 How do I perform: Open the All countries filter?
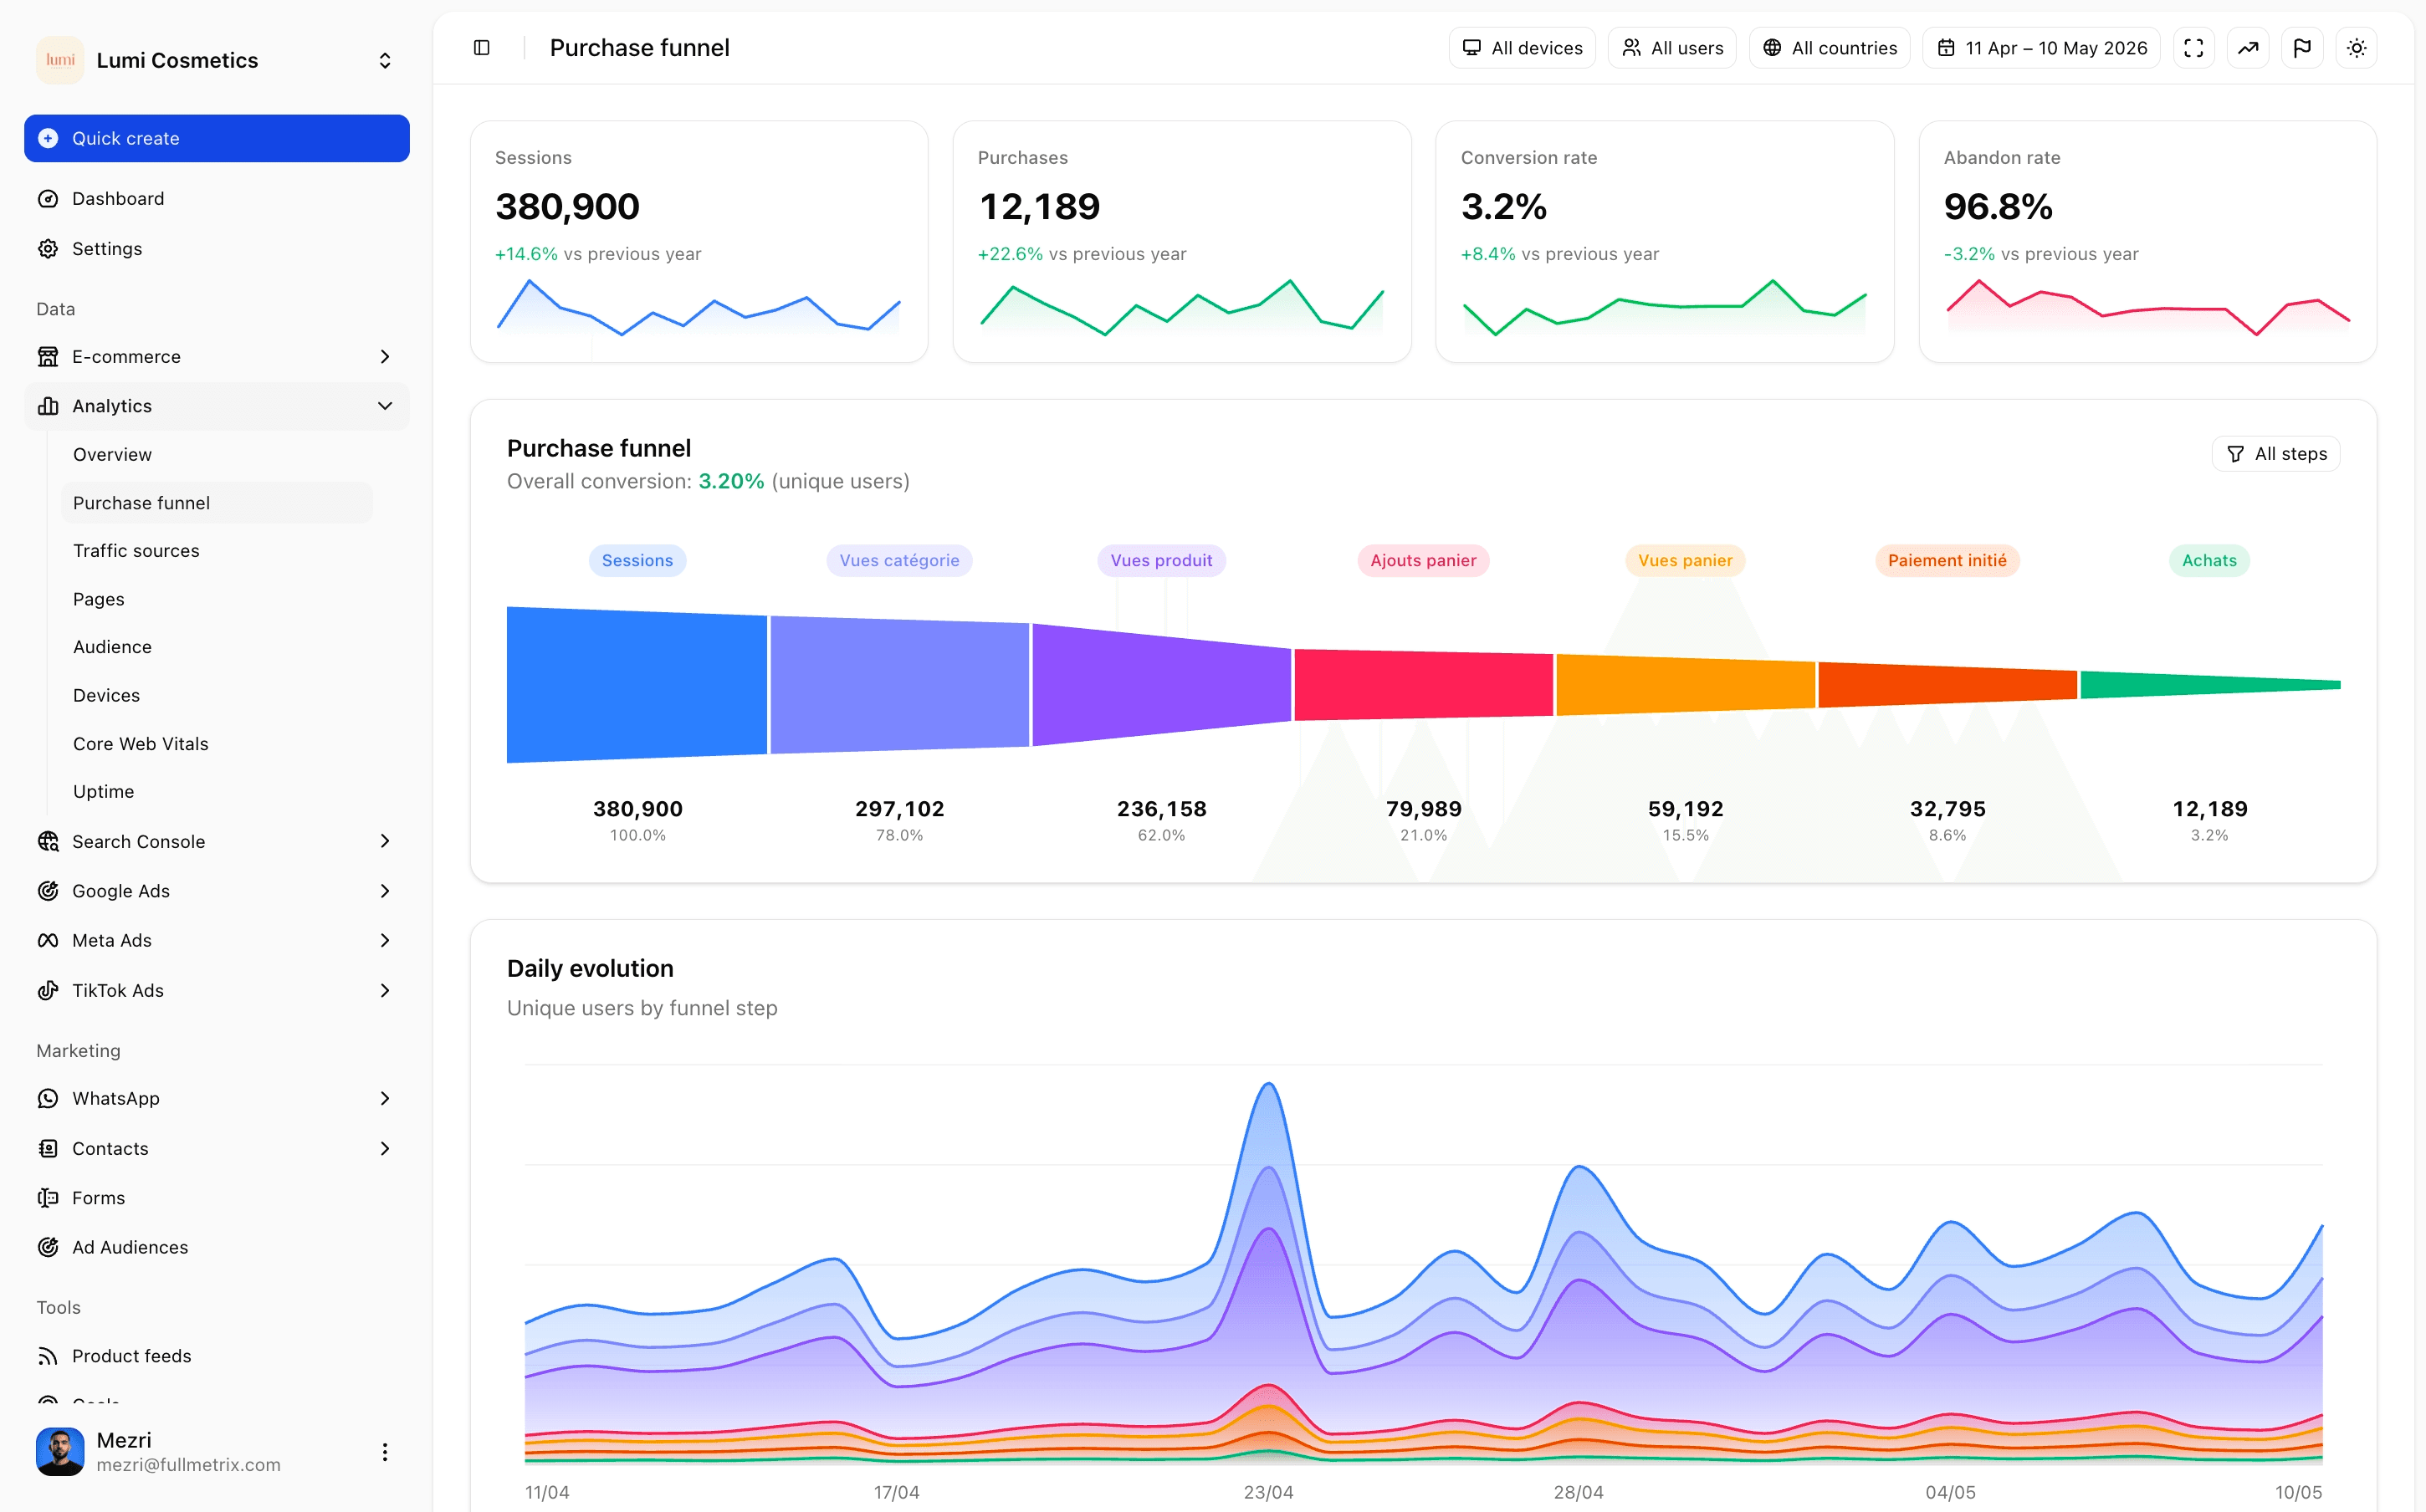(1829, 48)
